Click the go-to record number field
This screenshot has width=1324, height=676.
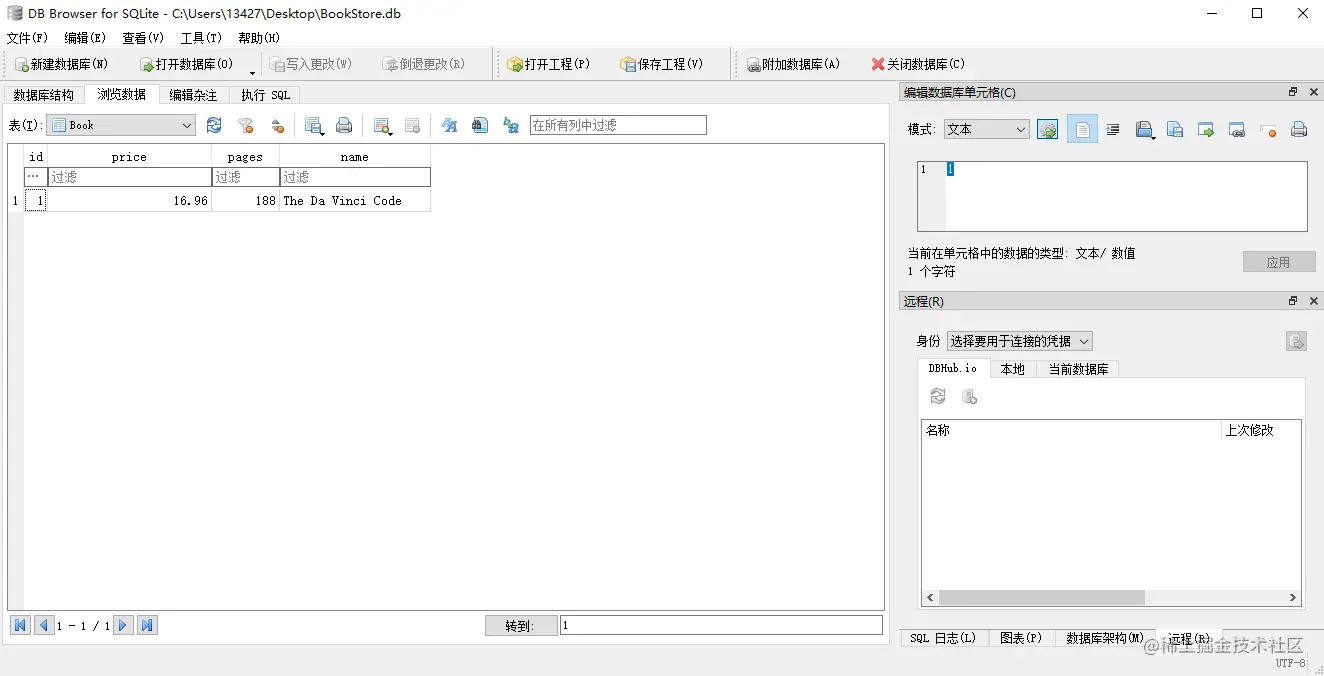721,625
